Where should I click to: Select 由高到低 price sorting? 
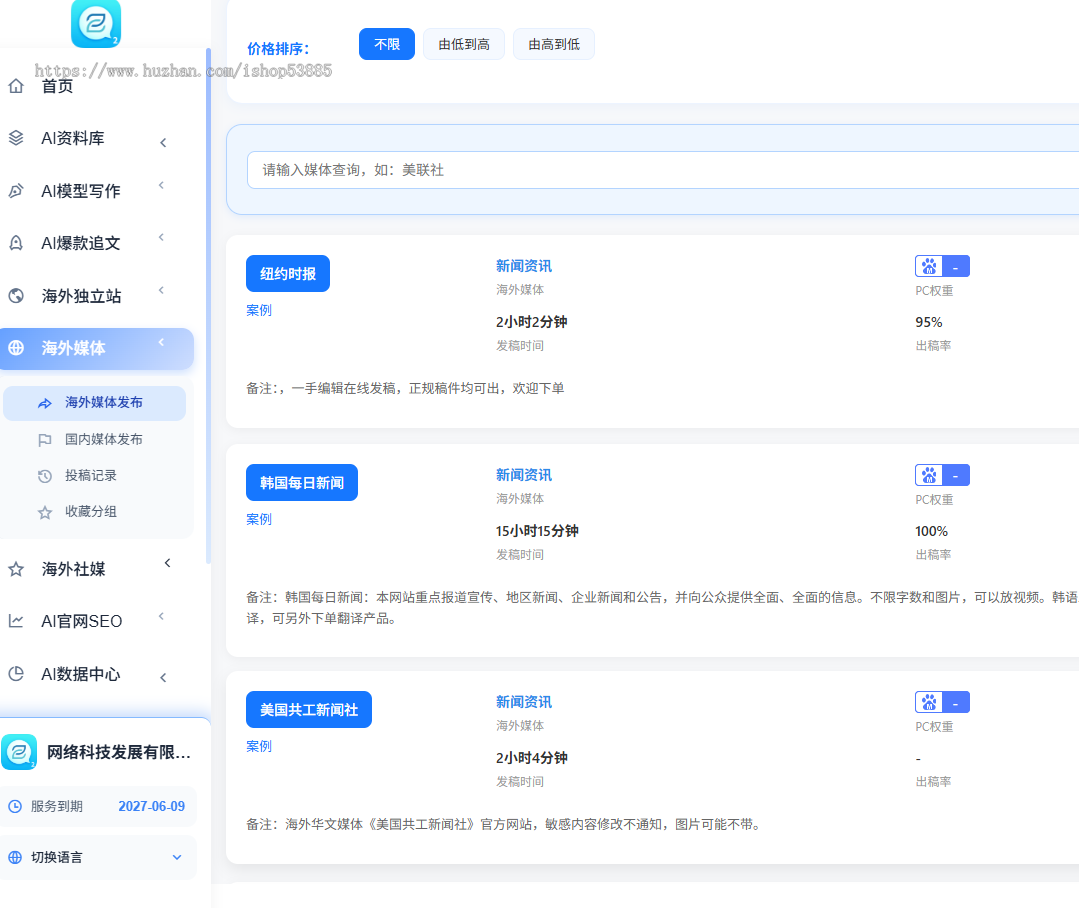pos(554,44)
